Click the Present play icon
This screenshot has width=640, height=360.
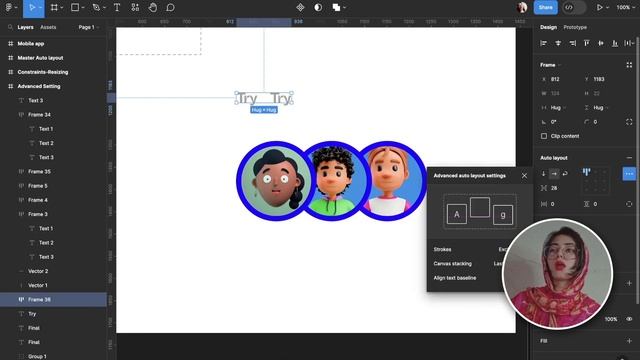[x=600, y=7]
